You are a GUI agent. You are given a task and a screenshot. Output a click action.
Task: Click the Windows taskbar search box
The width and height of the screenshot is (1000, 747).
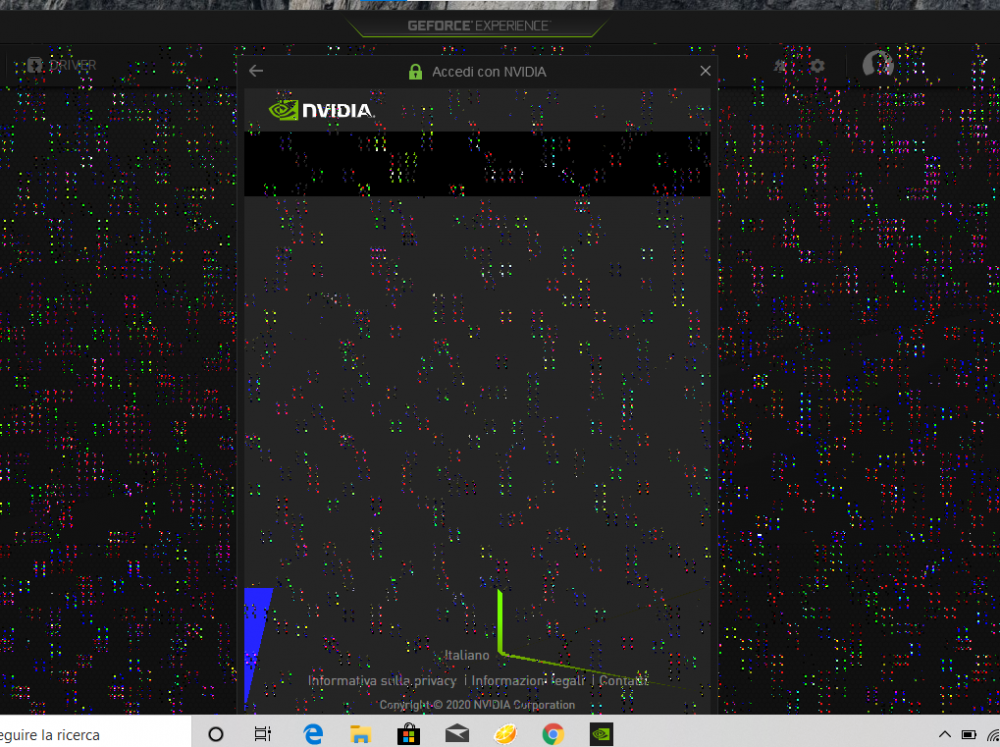pyautogui.click(x=96, y=734)
